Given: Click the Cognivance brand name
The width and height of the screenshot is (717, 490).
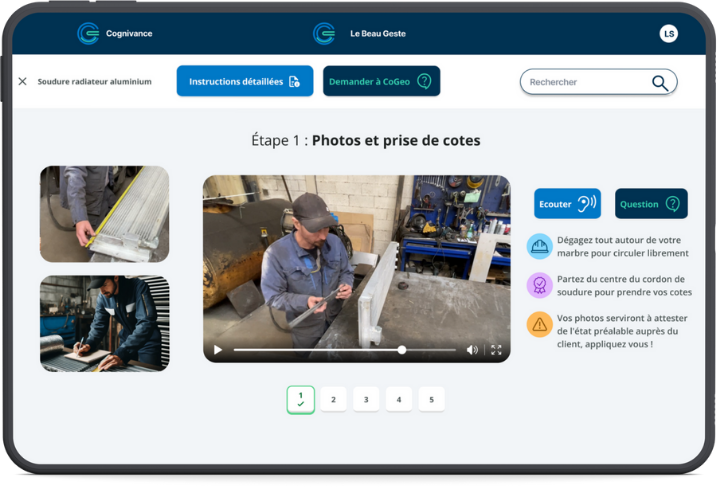Looking at the screenshot, I should 129,33.
